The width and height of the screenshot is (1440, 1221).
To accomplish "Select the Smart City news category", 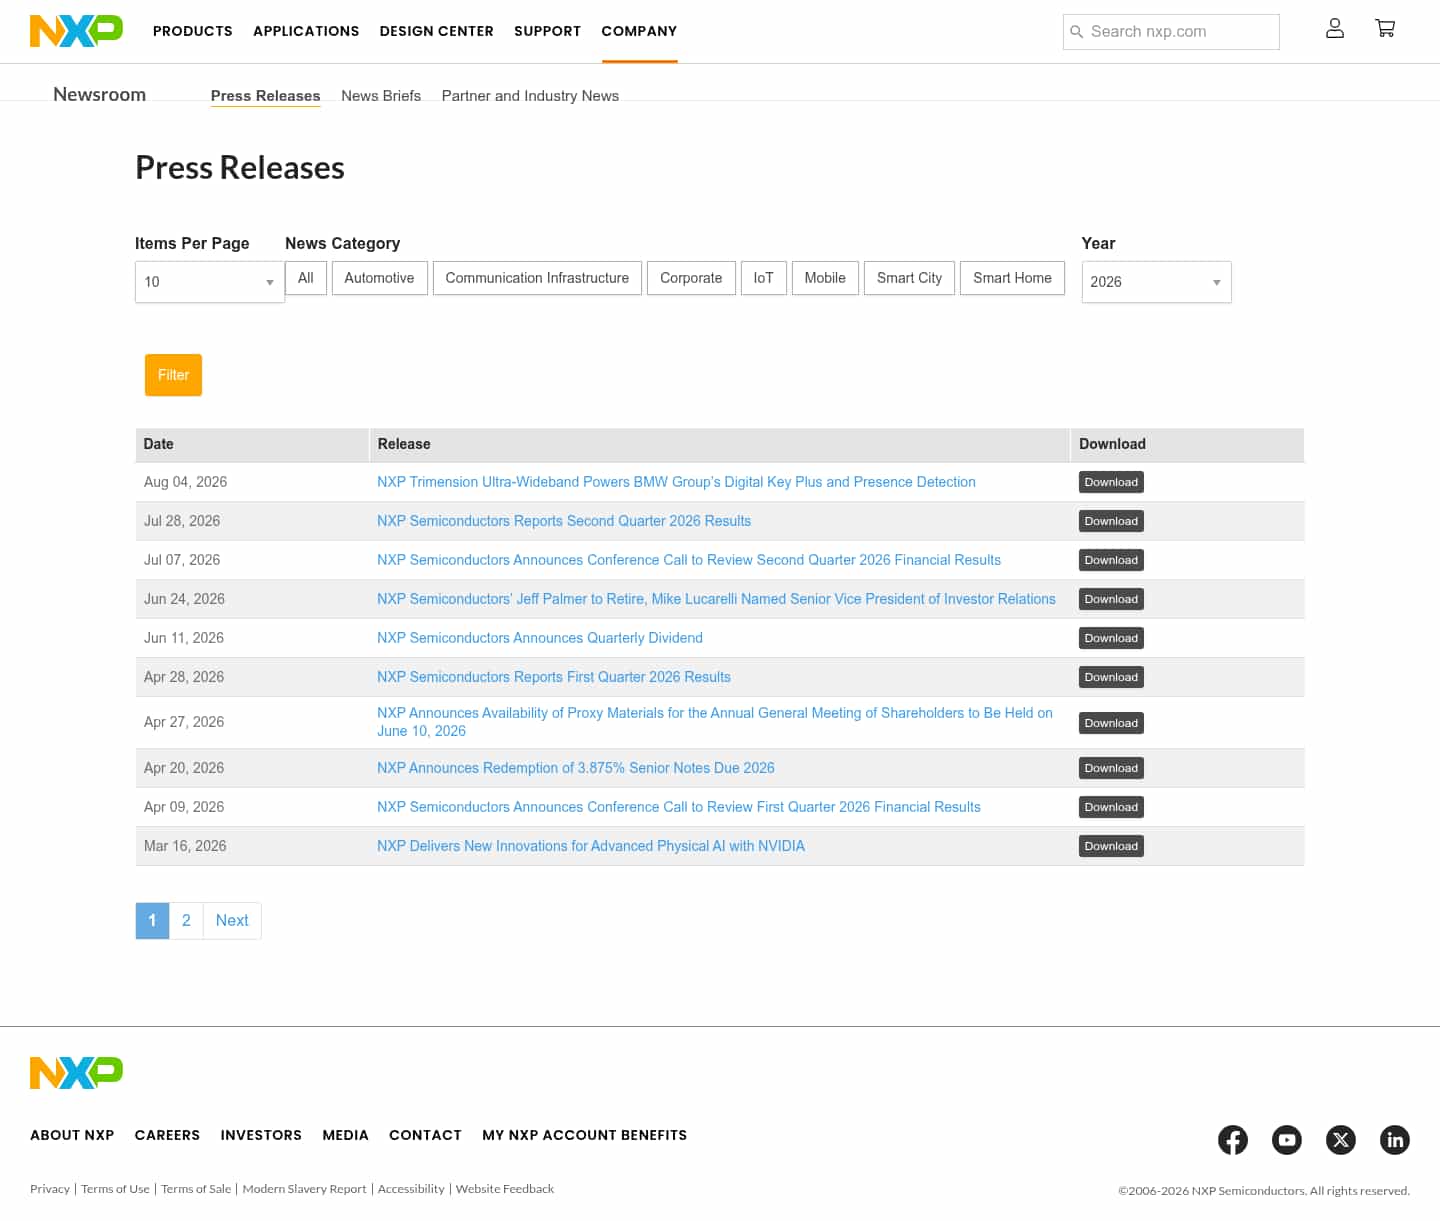I will click(x=909, y=278).
